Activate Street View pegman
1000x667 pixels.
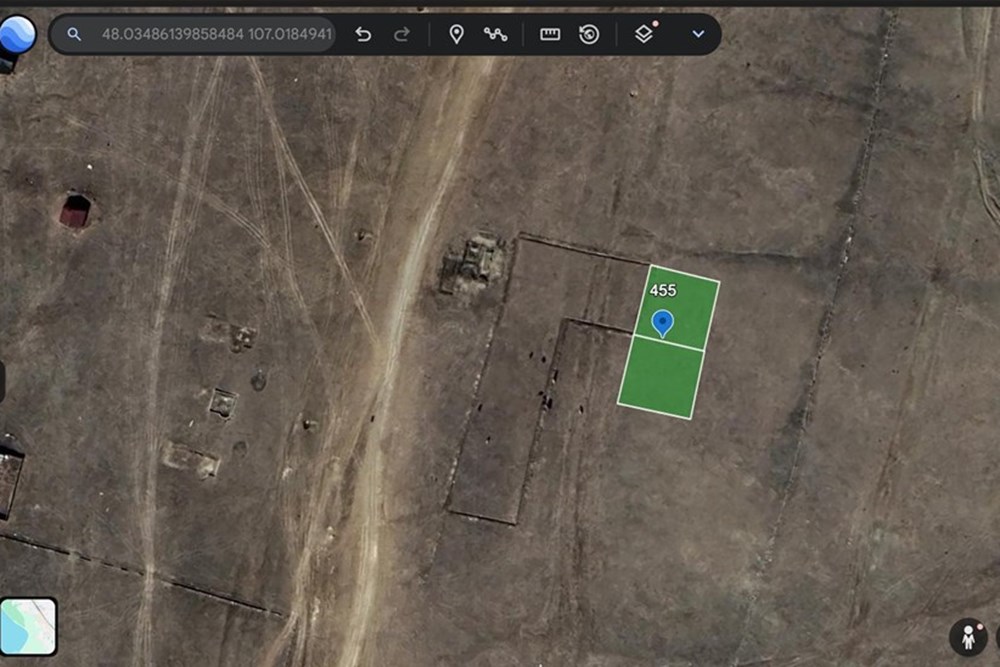point(968,636)
